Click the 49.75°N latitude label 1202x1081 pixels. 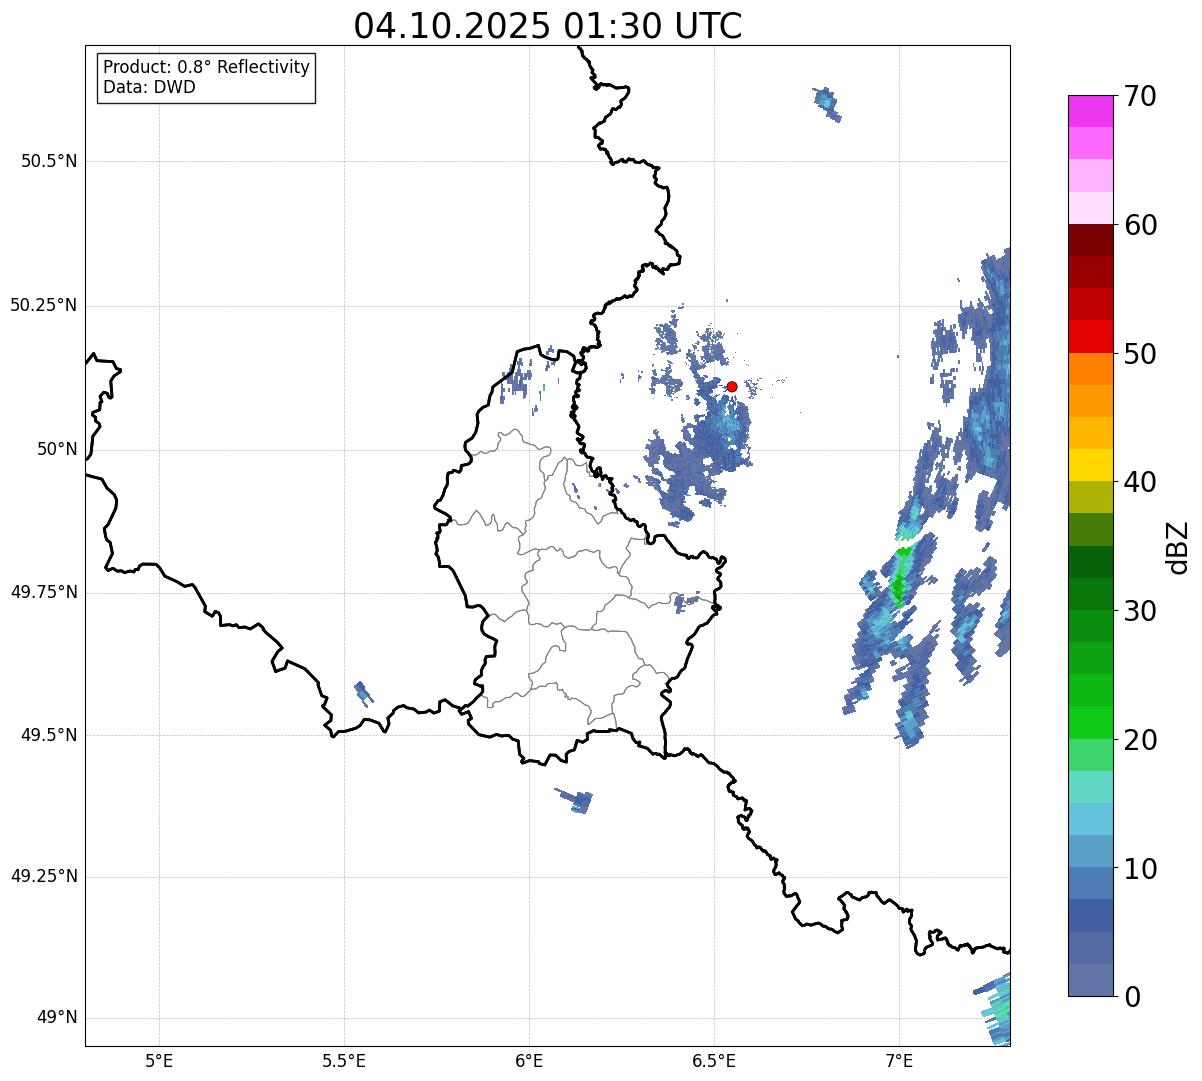[x=44, y=592]
